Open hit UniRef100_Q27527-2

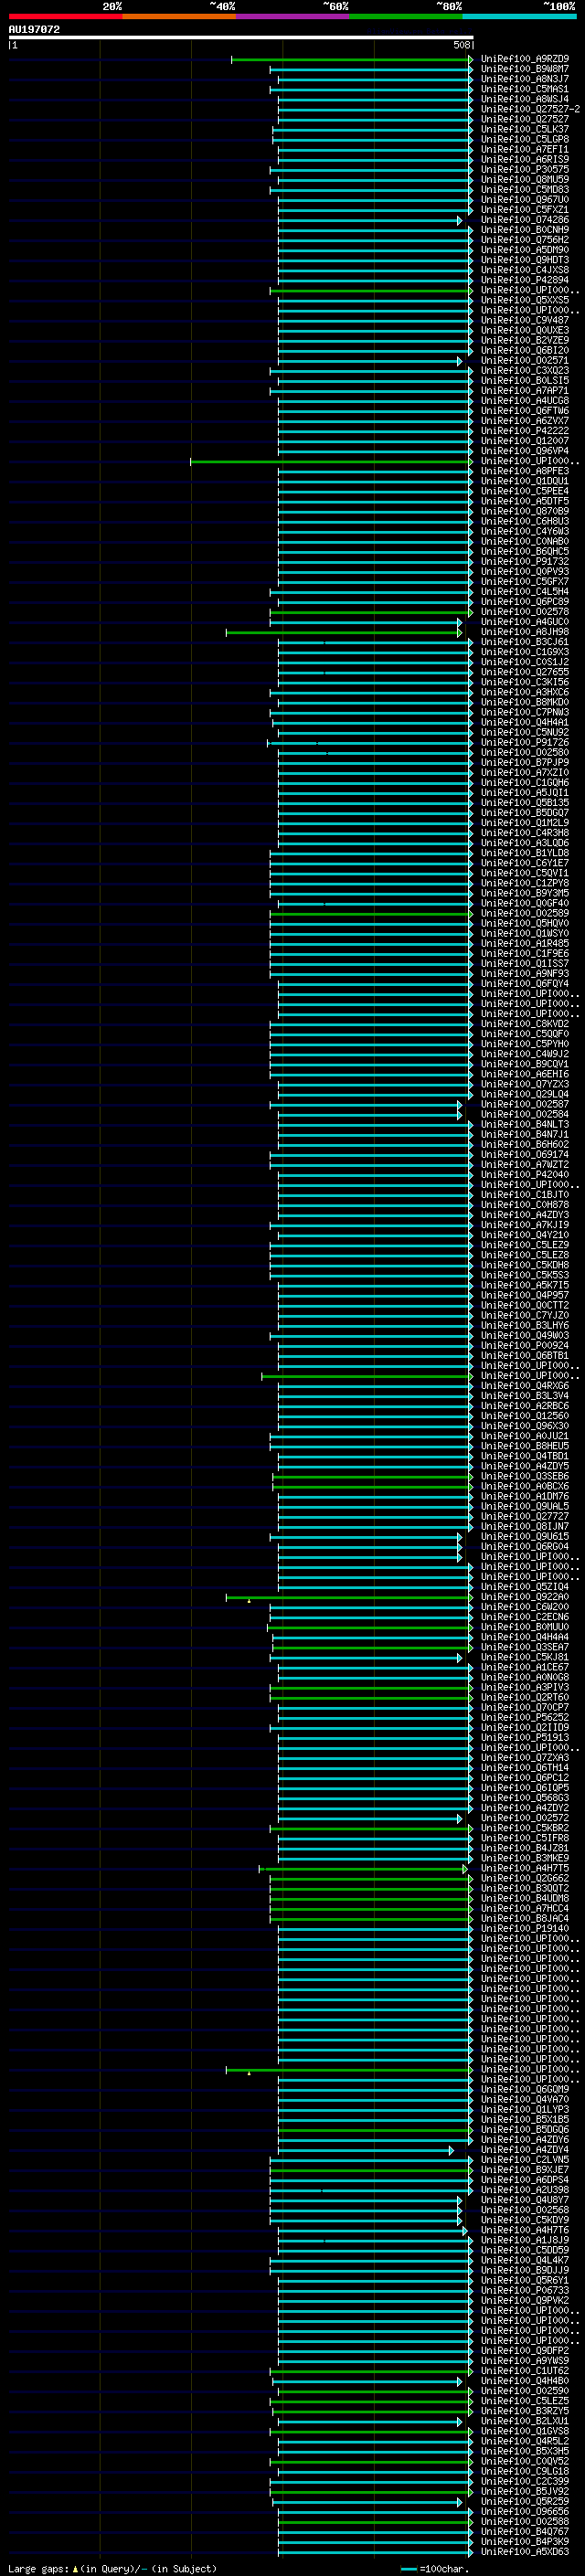530,109
